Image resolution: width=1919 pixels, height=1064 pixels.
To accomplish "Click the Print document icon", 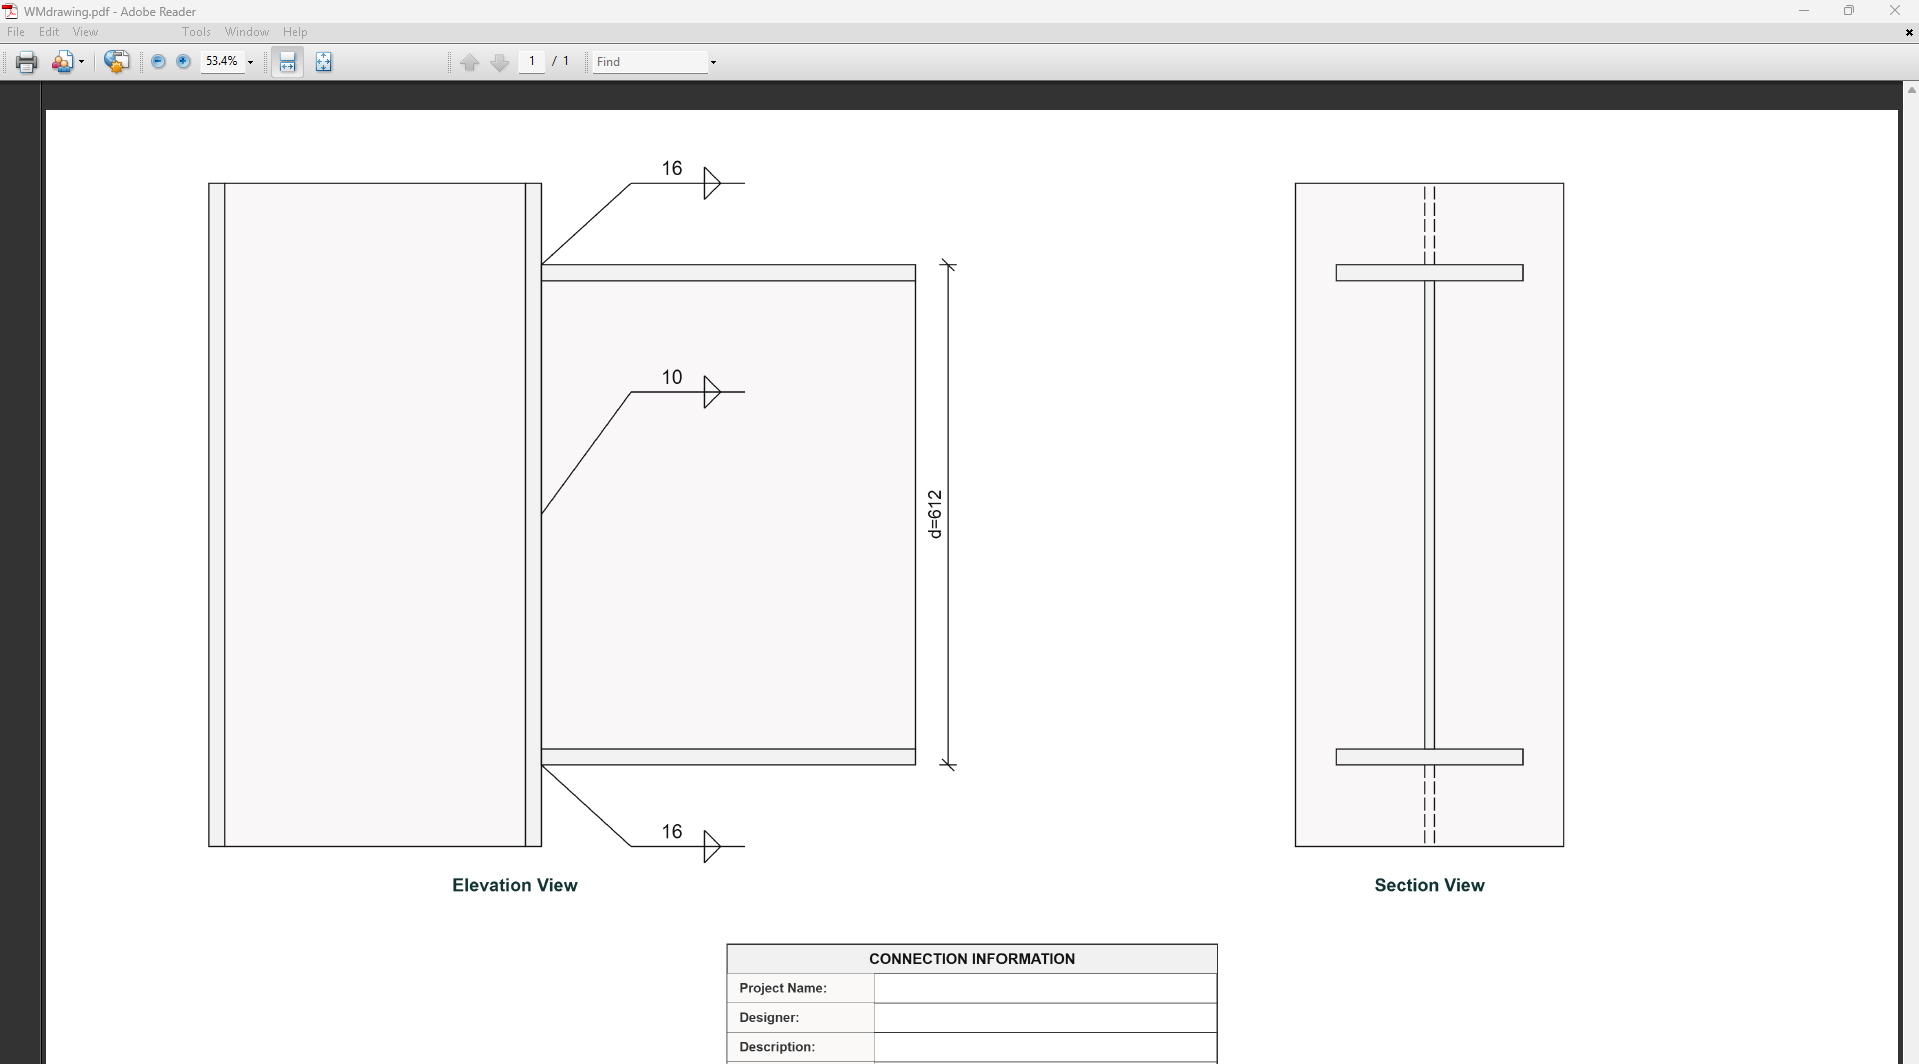I will tap(25, 61).
